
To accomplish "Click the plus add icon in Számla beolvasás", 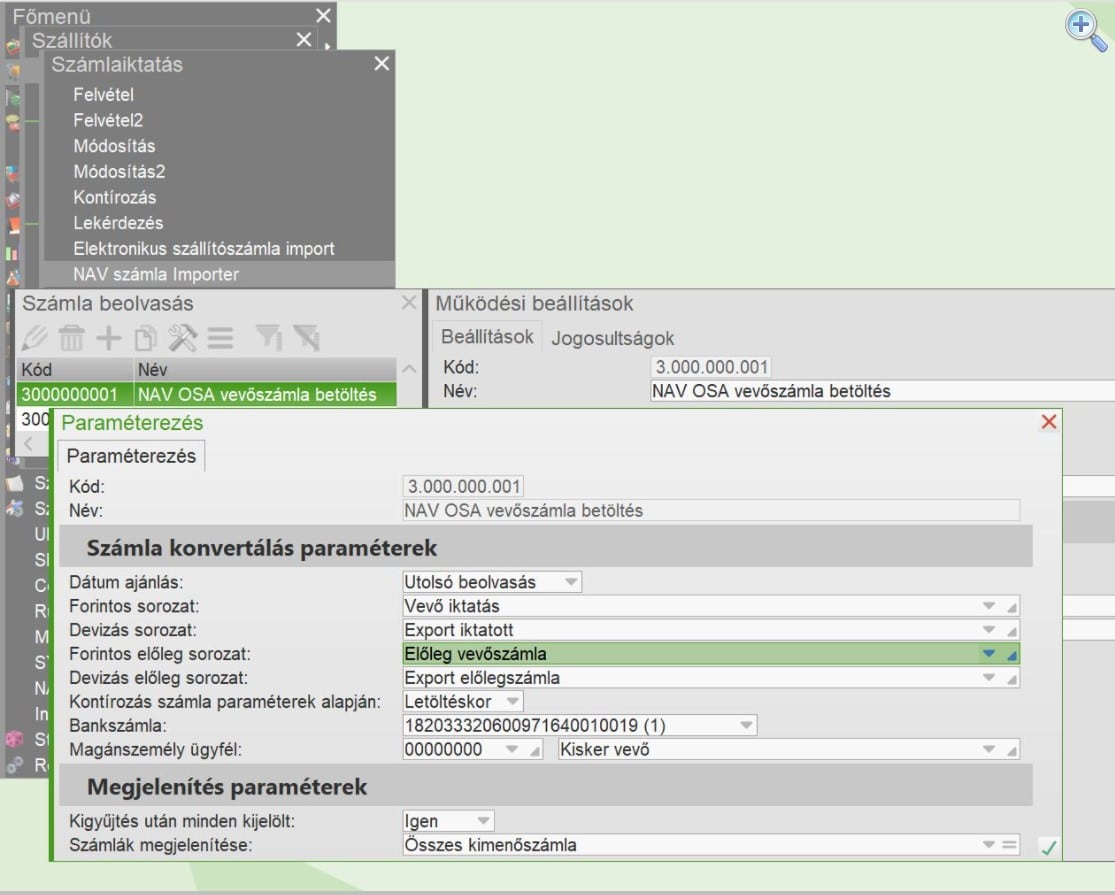I will [x=108, y=338].
